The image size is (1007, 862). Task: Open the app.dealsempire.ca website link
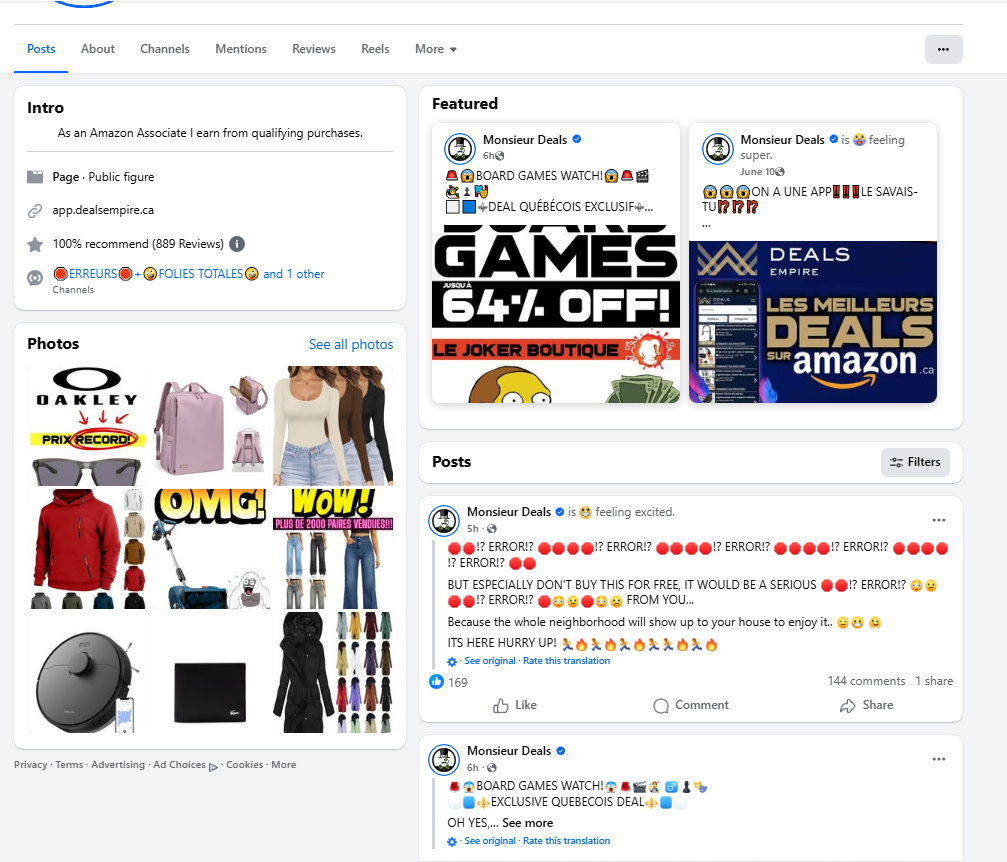tap(103, 211)
